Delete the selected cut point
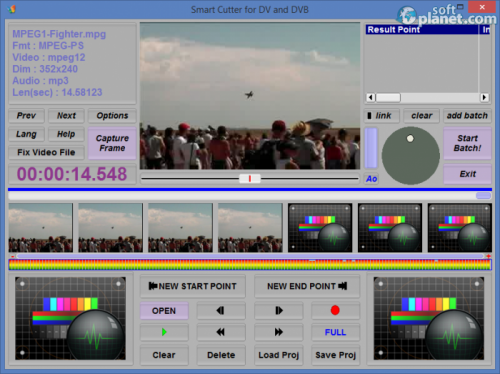Viewport: 500px width, 374px height. 221,355
